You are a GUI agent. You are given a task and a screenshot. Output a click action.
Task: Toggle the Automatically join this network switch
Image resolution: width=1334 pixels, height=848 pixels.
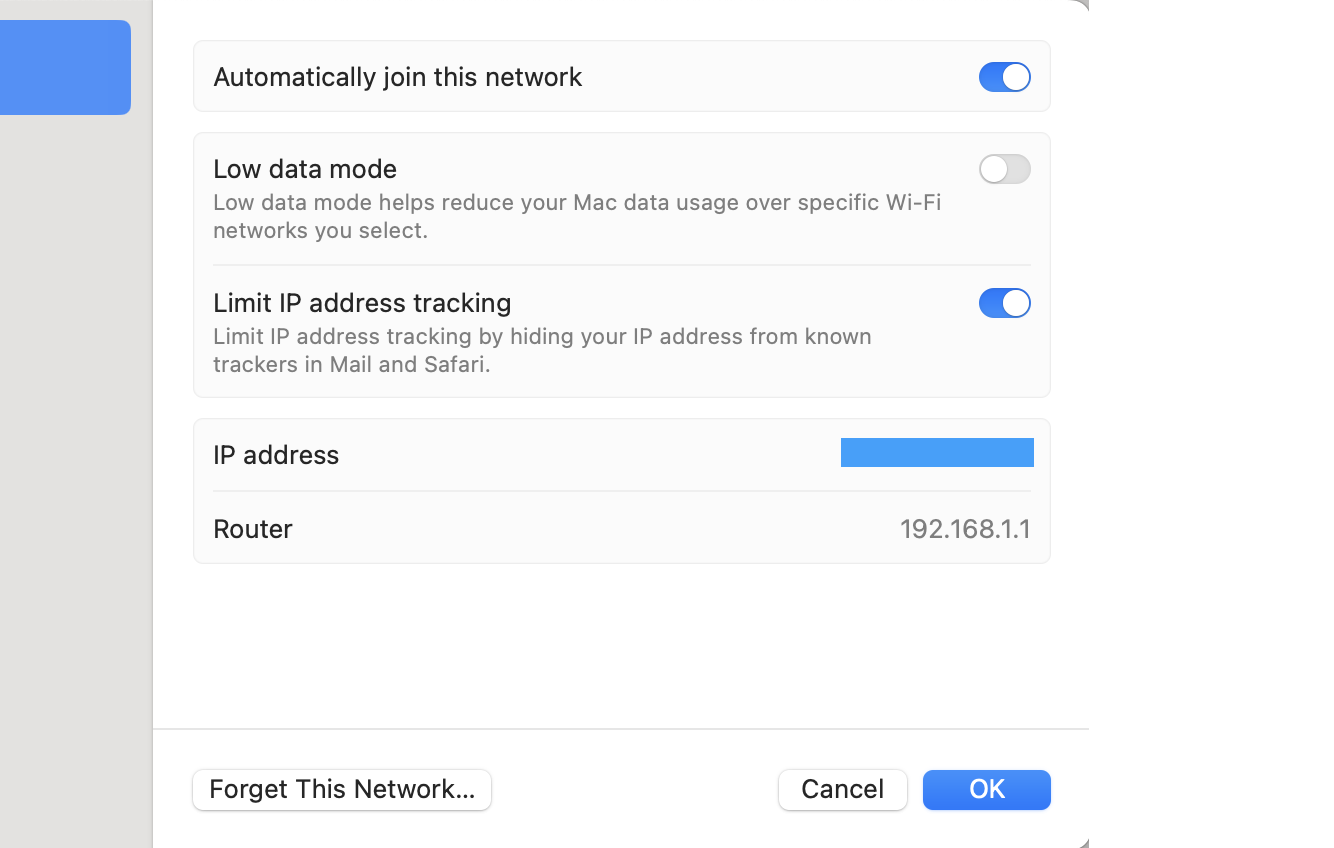point(1004,77)
